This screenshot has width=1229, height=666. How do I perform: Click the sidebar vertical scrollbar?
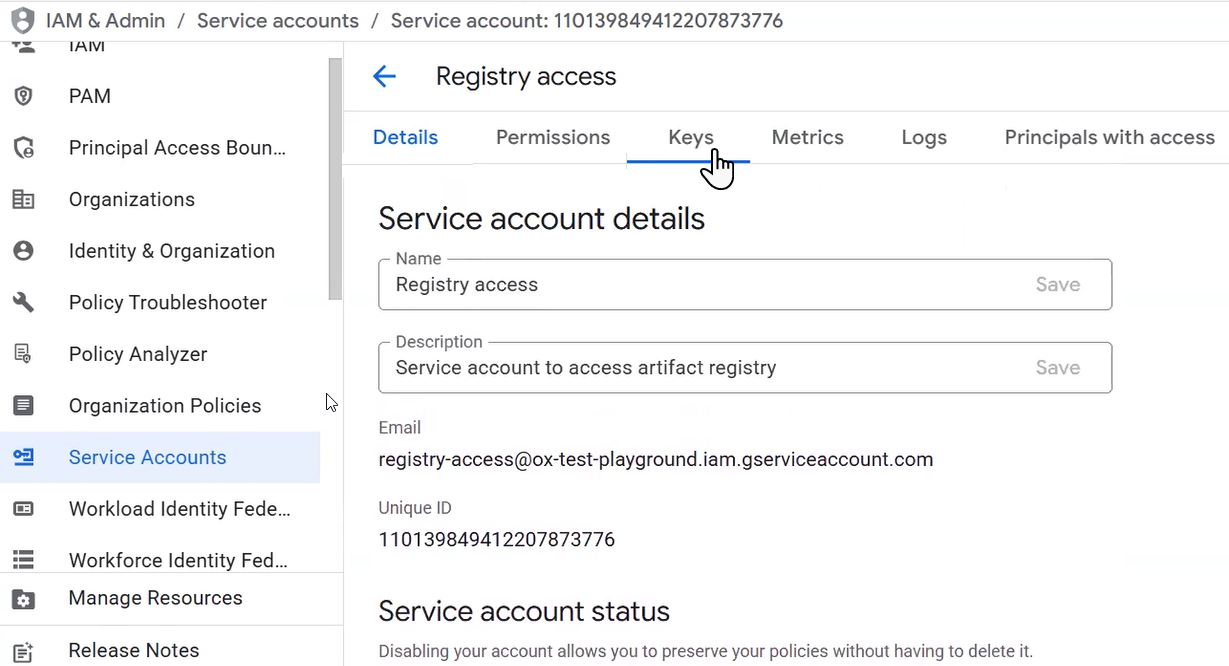[335, 180]
